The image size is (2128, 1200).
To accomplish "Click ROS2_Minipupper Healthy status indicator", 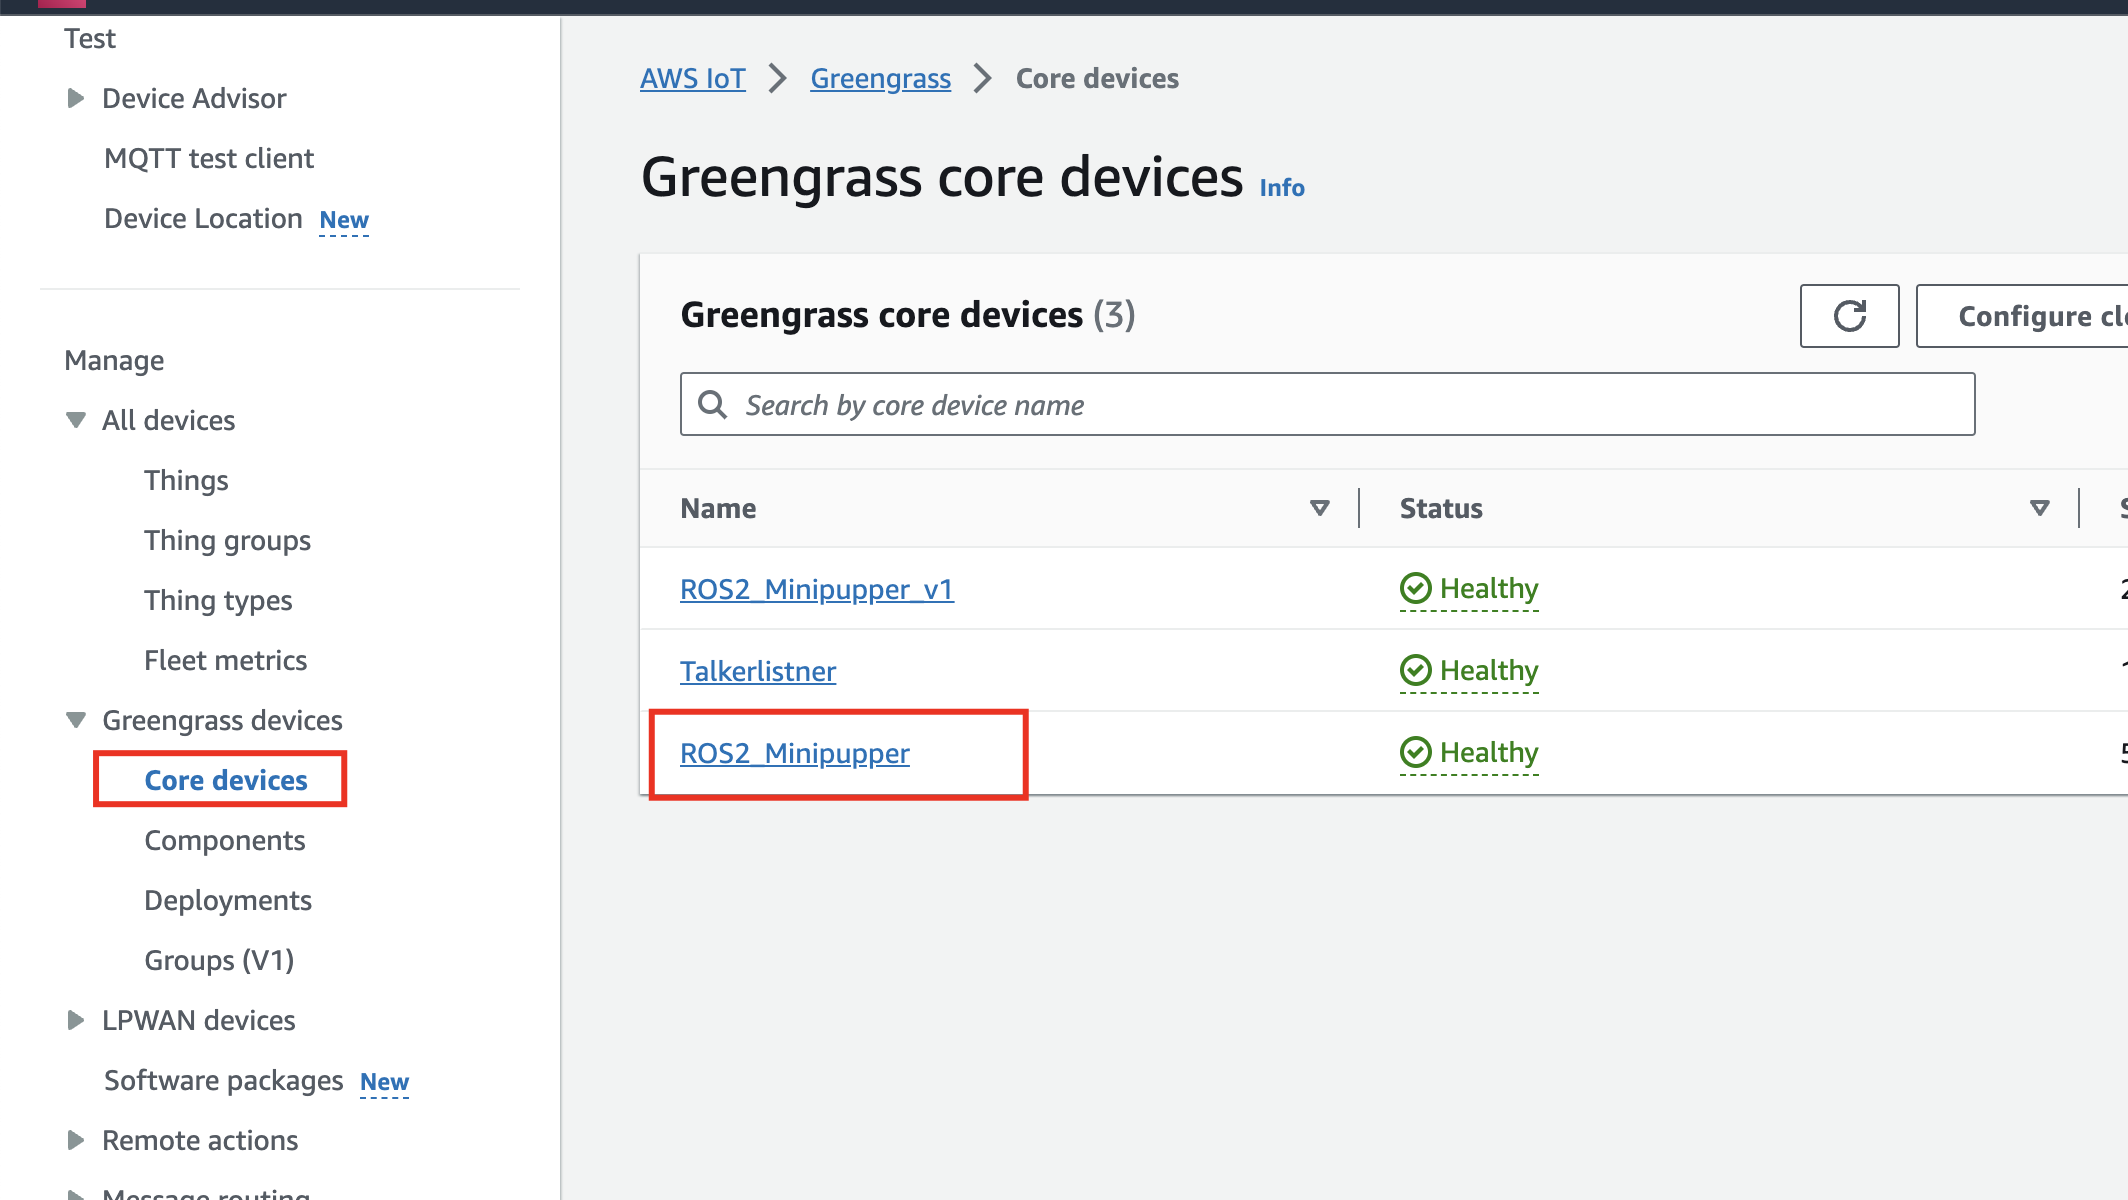I will click(1468, 753).
